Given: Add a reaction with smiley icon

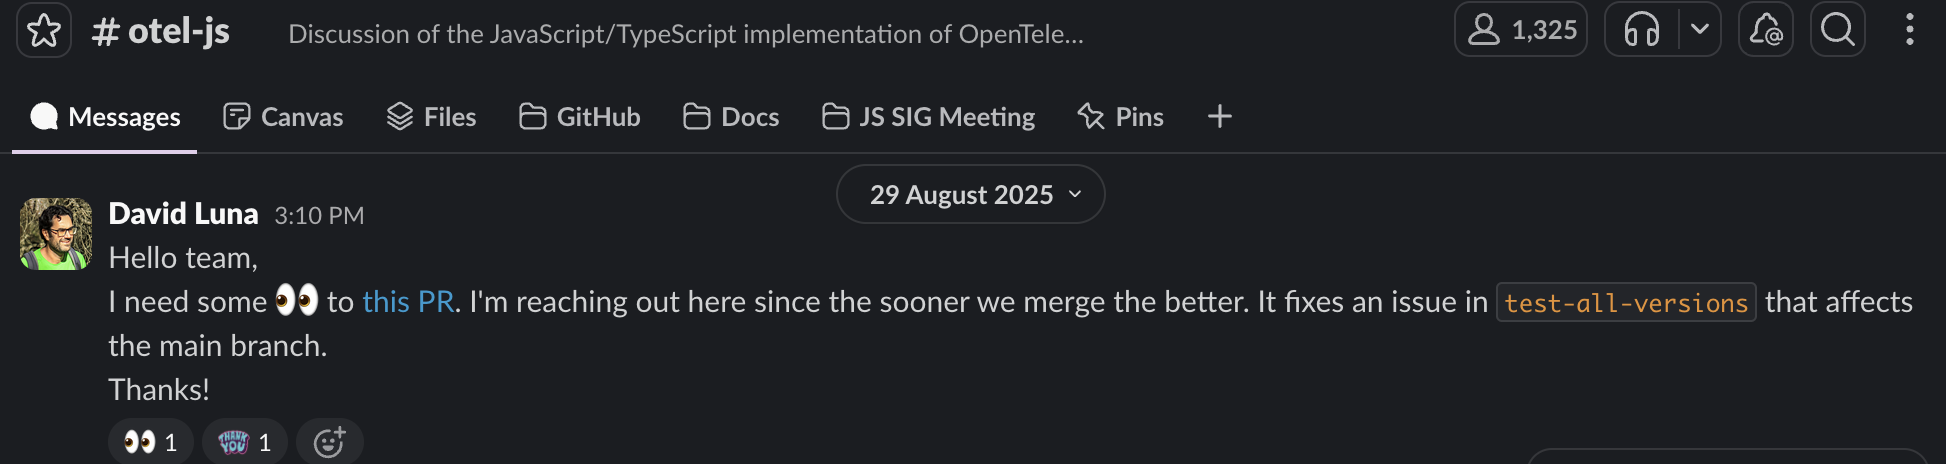Looking at the screenshot, I should [329, 442].
